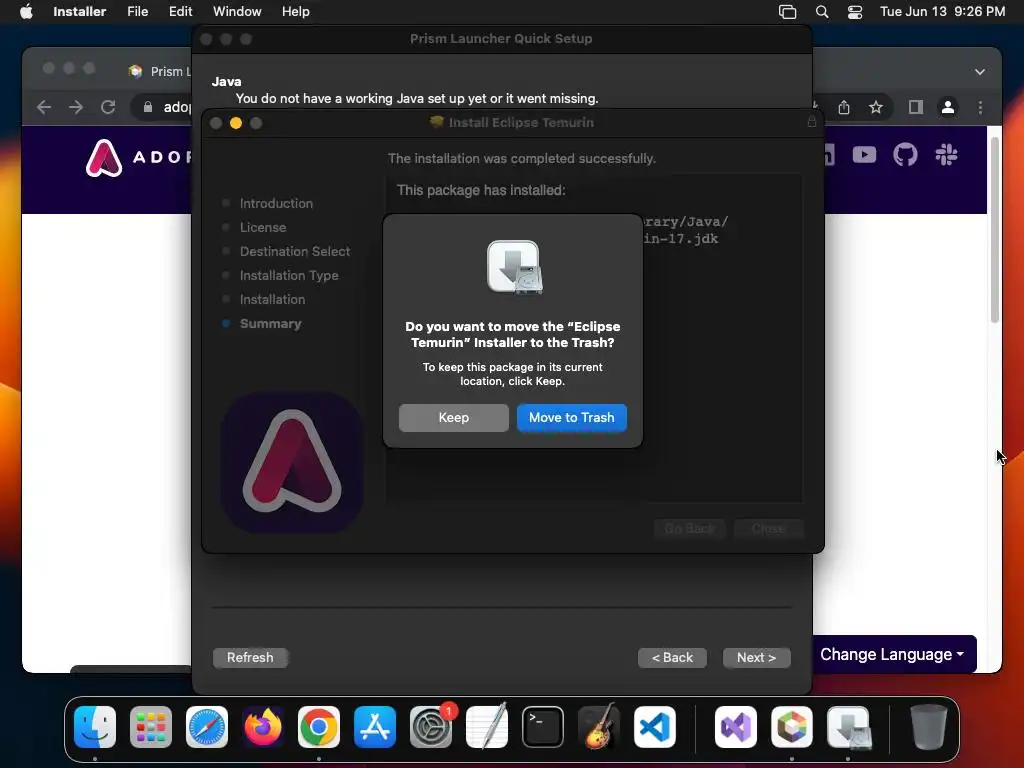Click the Stage Manager menu bar icon
This screenshot has width=1024, height=768.
(x=788, y=12)
